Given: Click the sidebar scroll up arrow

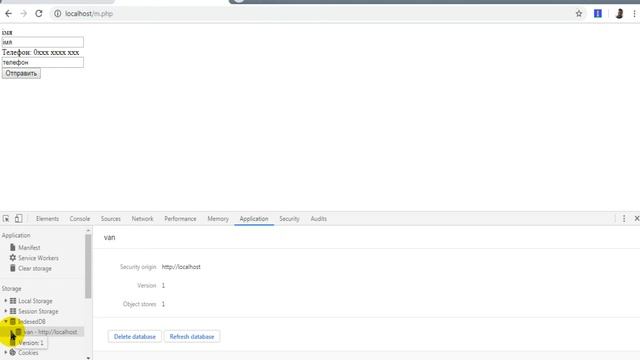Looking at the screenshot, I should coord(88,231).
